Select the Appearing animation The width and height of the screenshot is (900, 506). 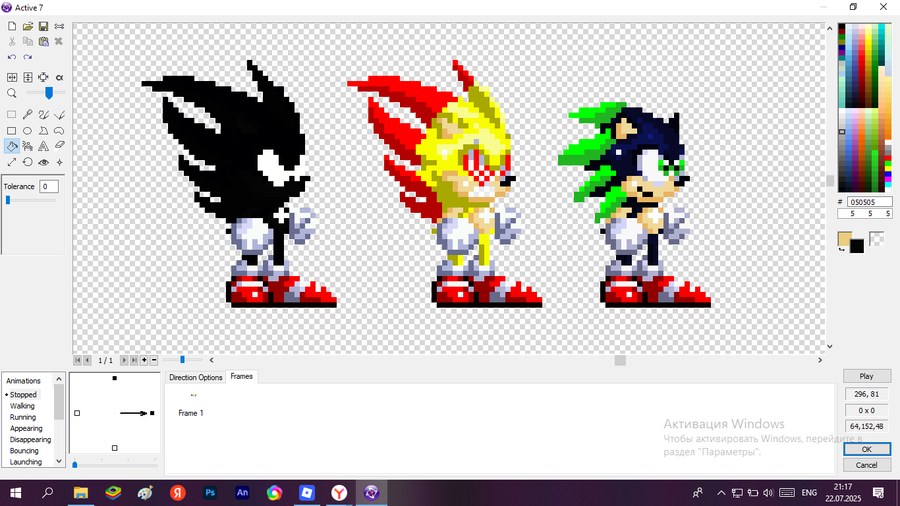(26, 429)
